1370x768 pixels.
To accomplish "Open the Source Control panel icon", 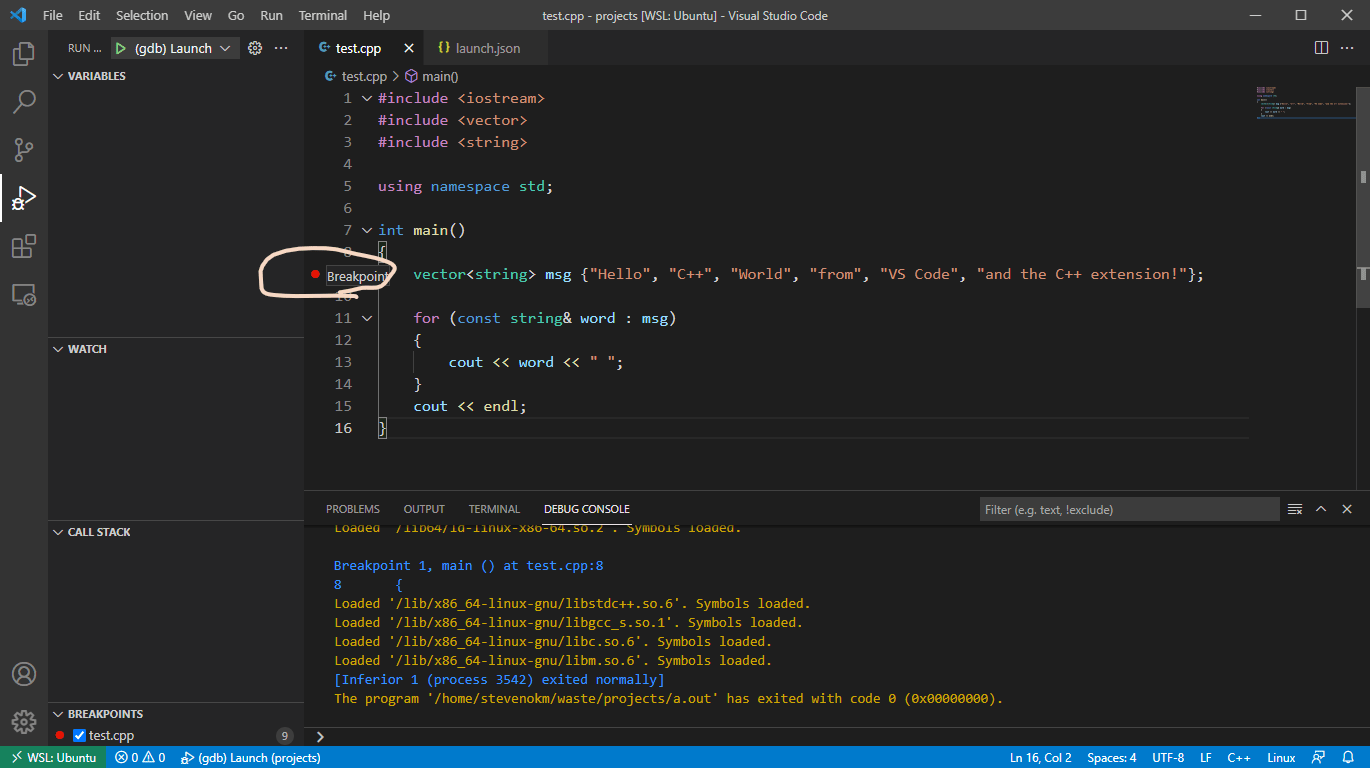I will (x=22, y=149).
